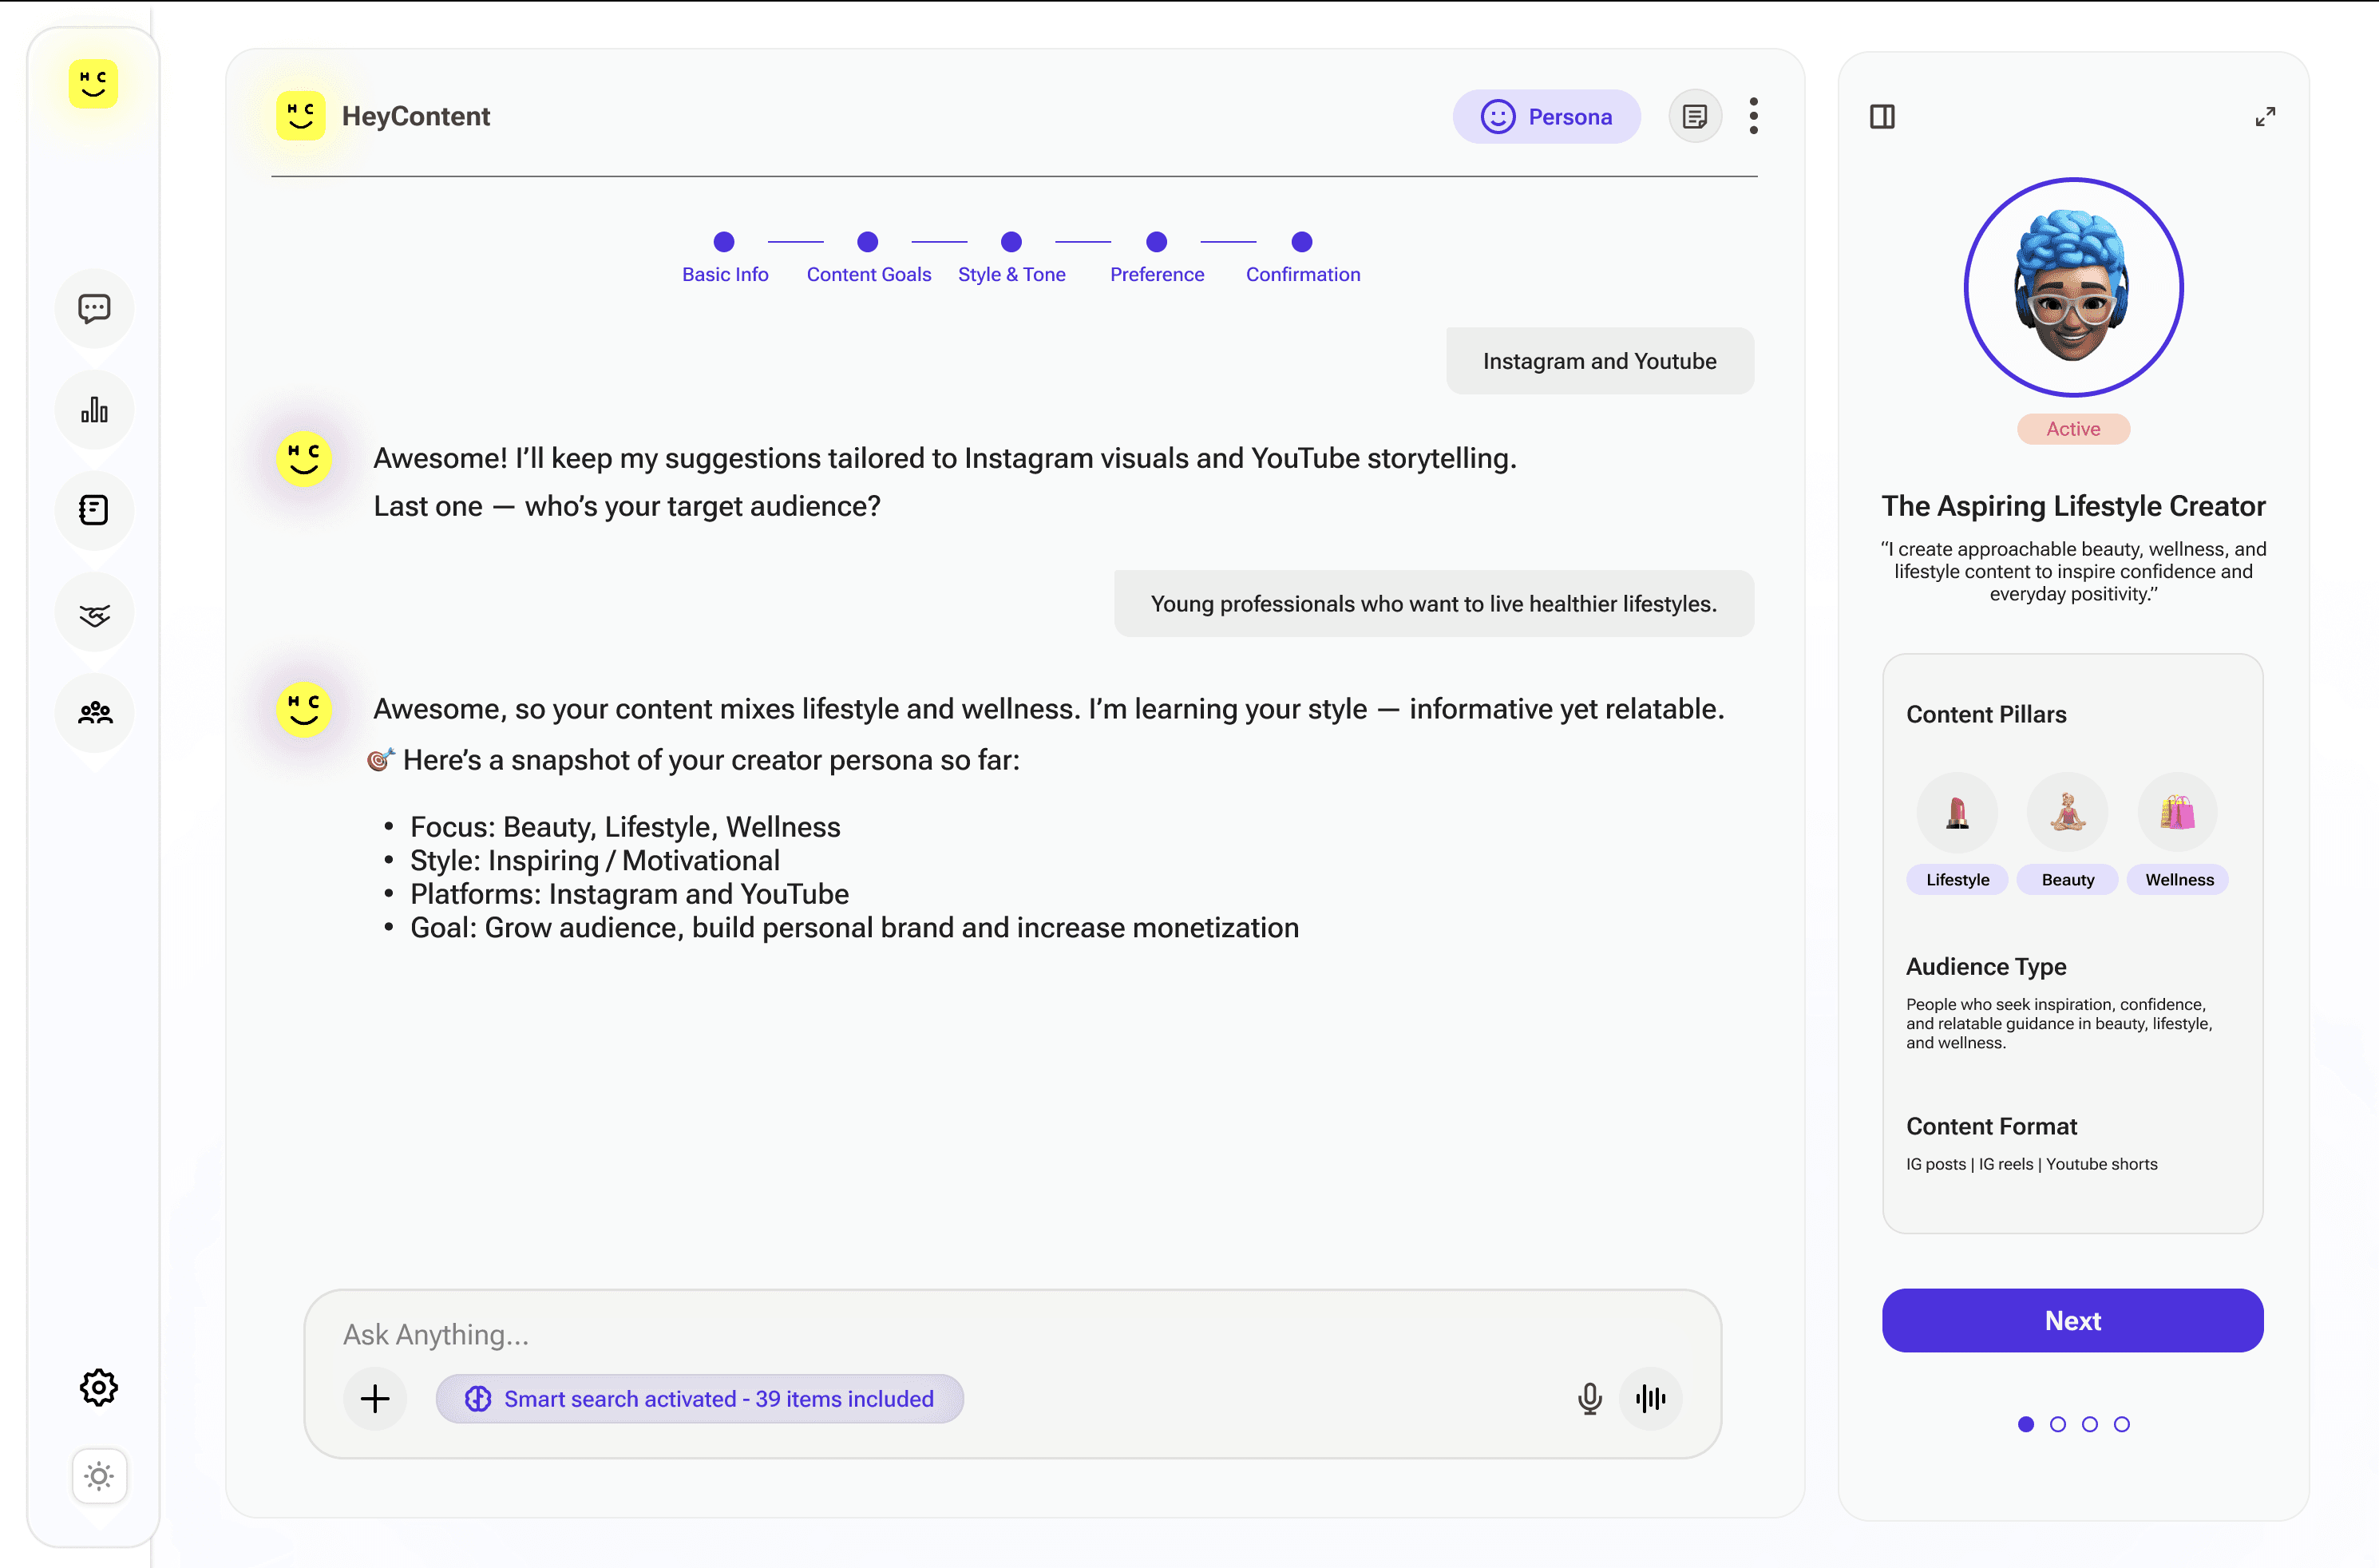
Task: Click the plus attachment button
Action: coord(375,1398)
